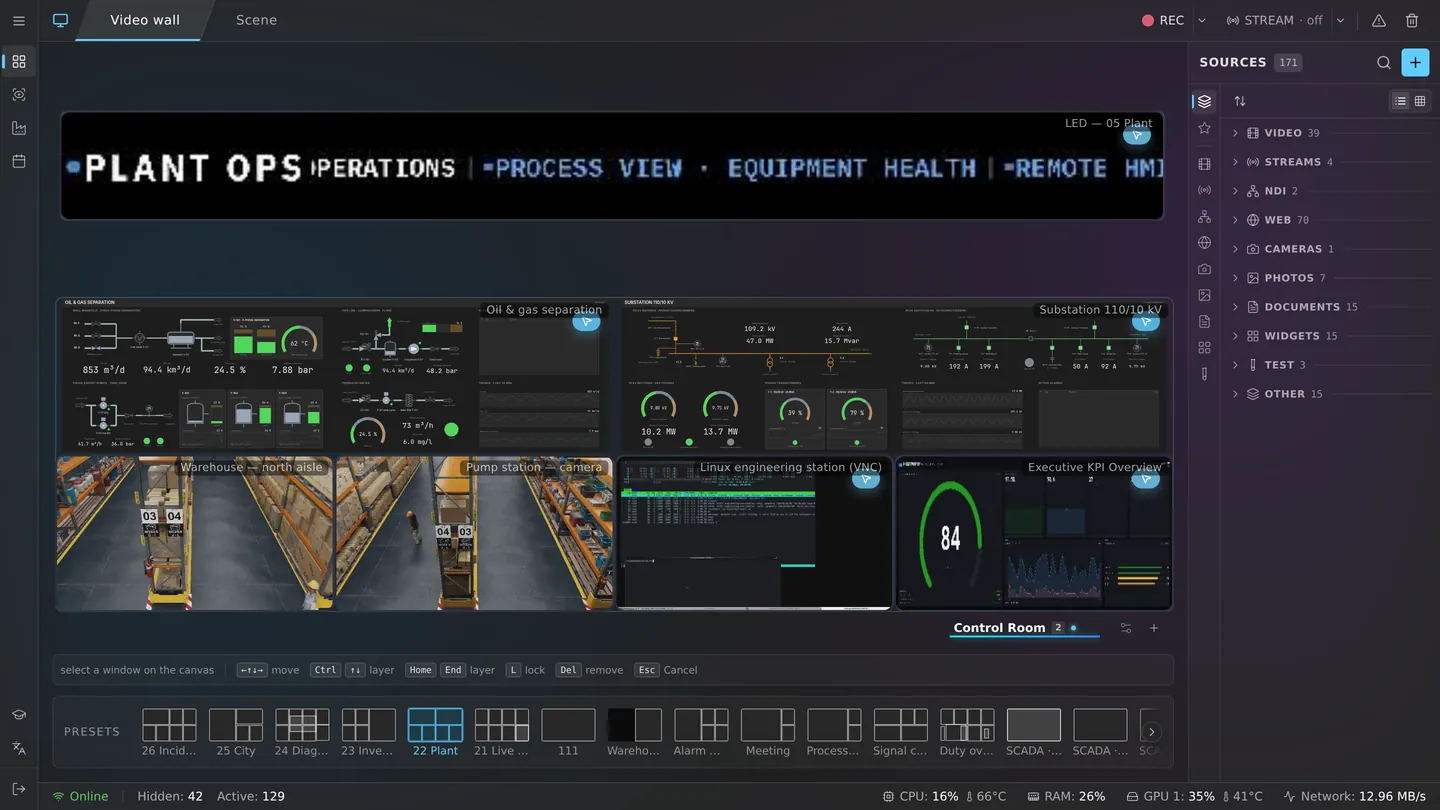The height and width of the screenshot is (810, 1440).
Task: Switch sources to grid view
Action: click(x=1420, y=101)
